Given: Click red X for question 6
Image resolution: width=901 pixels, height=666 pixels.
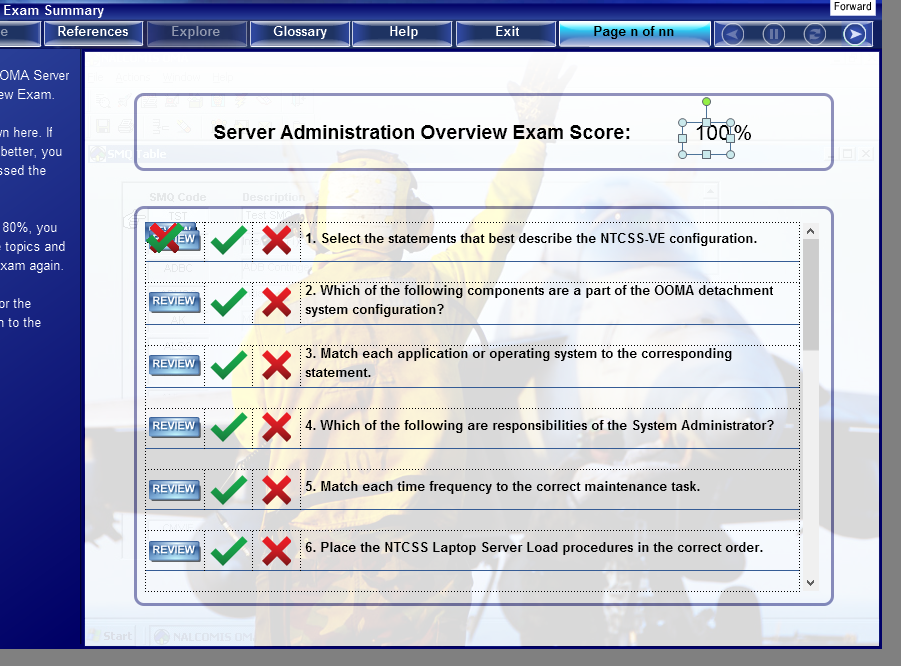Looking at the screenshot, I should click(x=276, y=551).
